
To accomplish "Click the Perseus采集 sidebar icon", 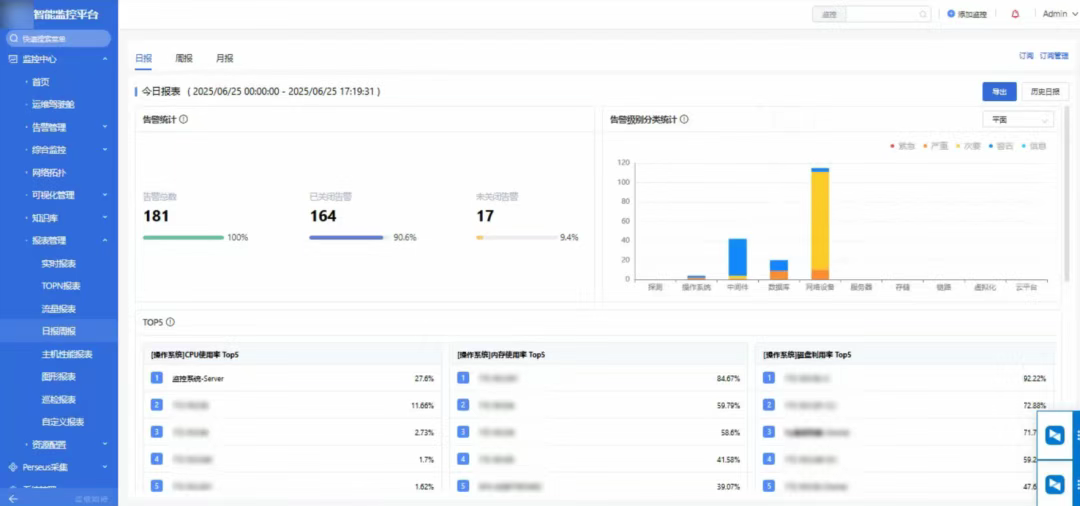I will (13, 467).
